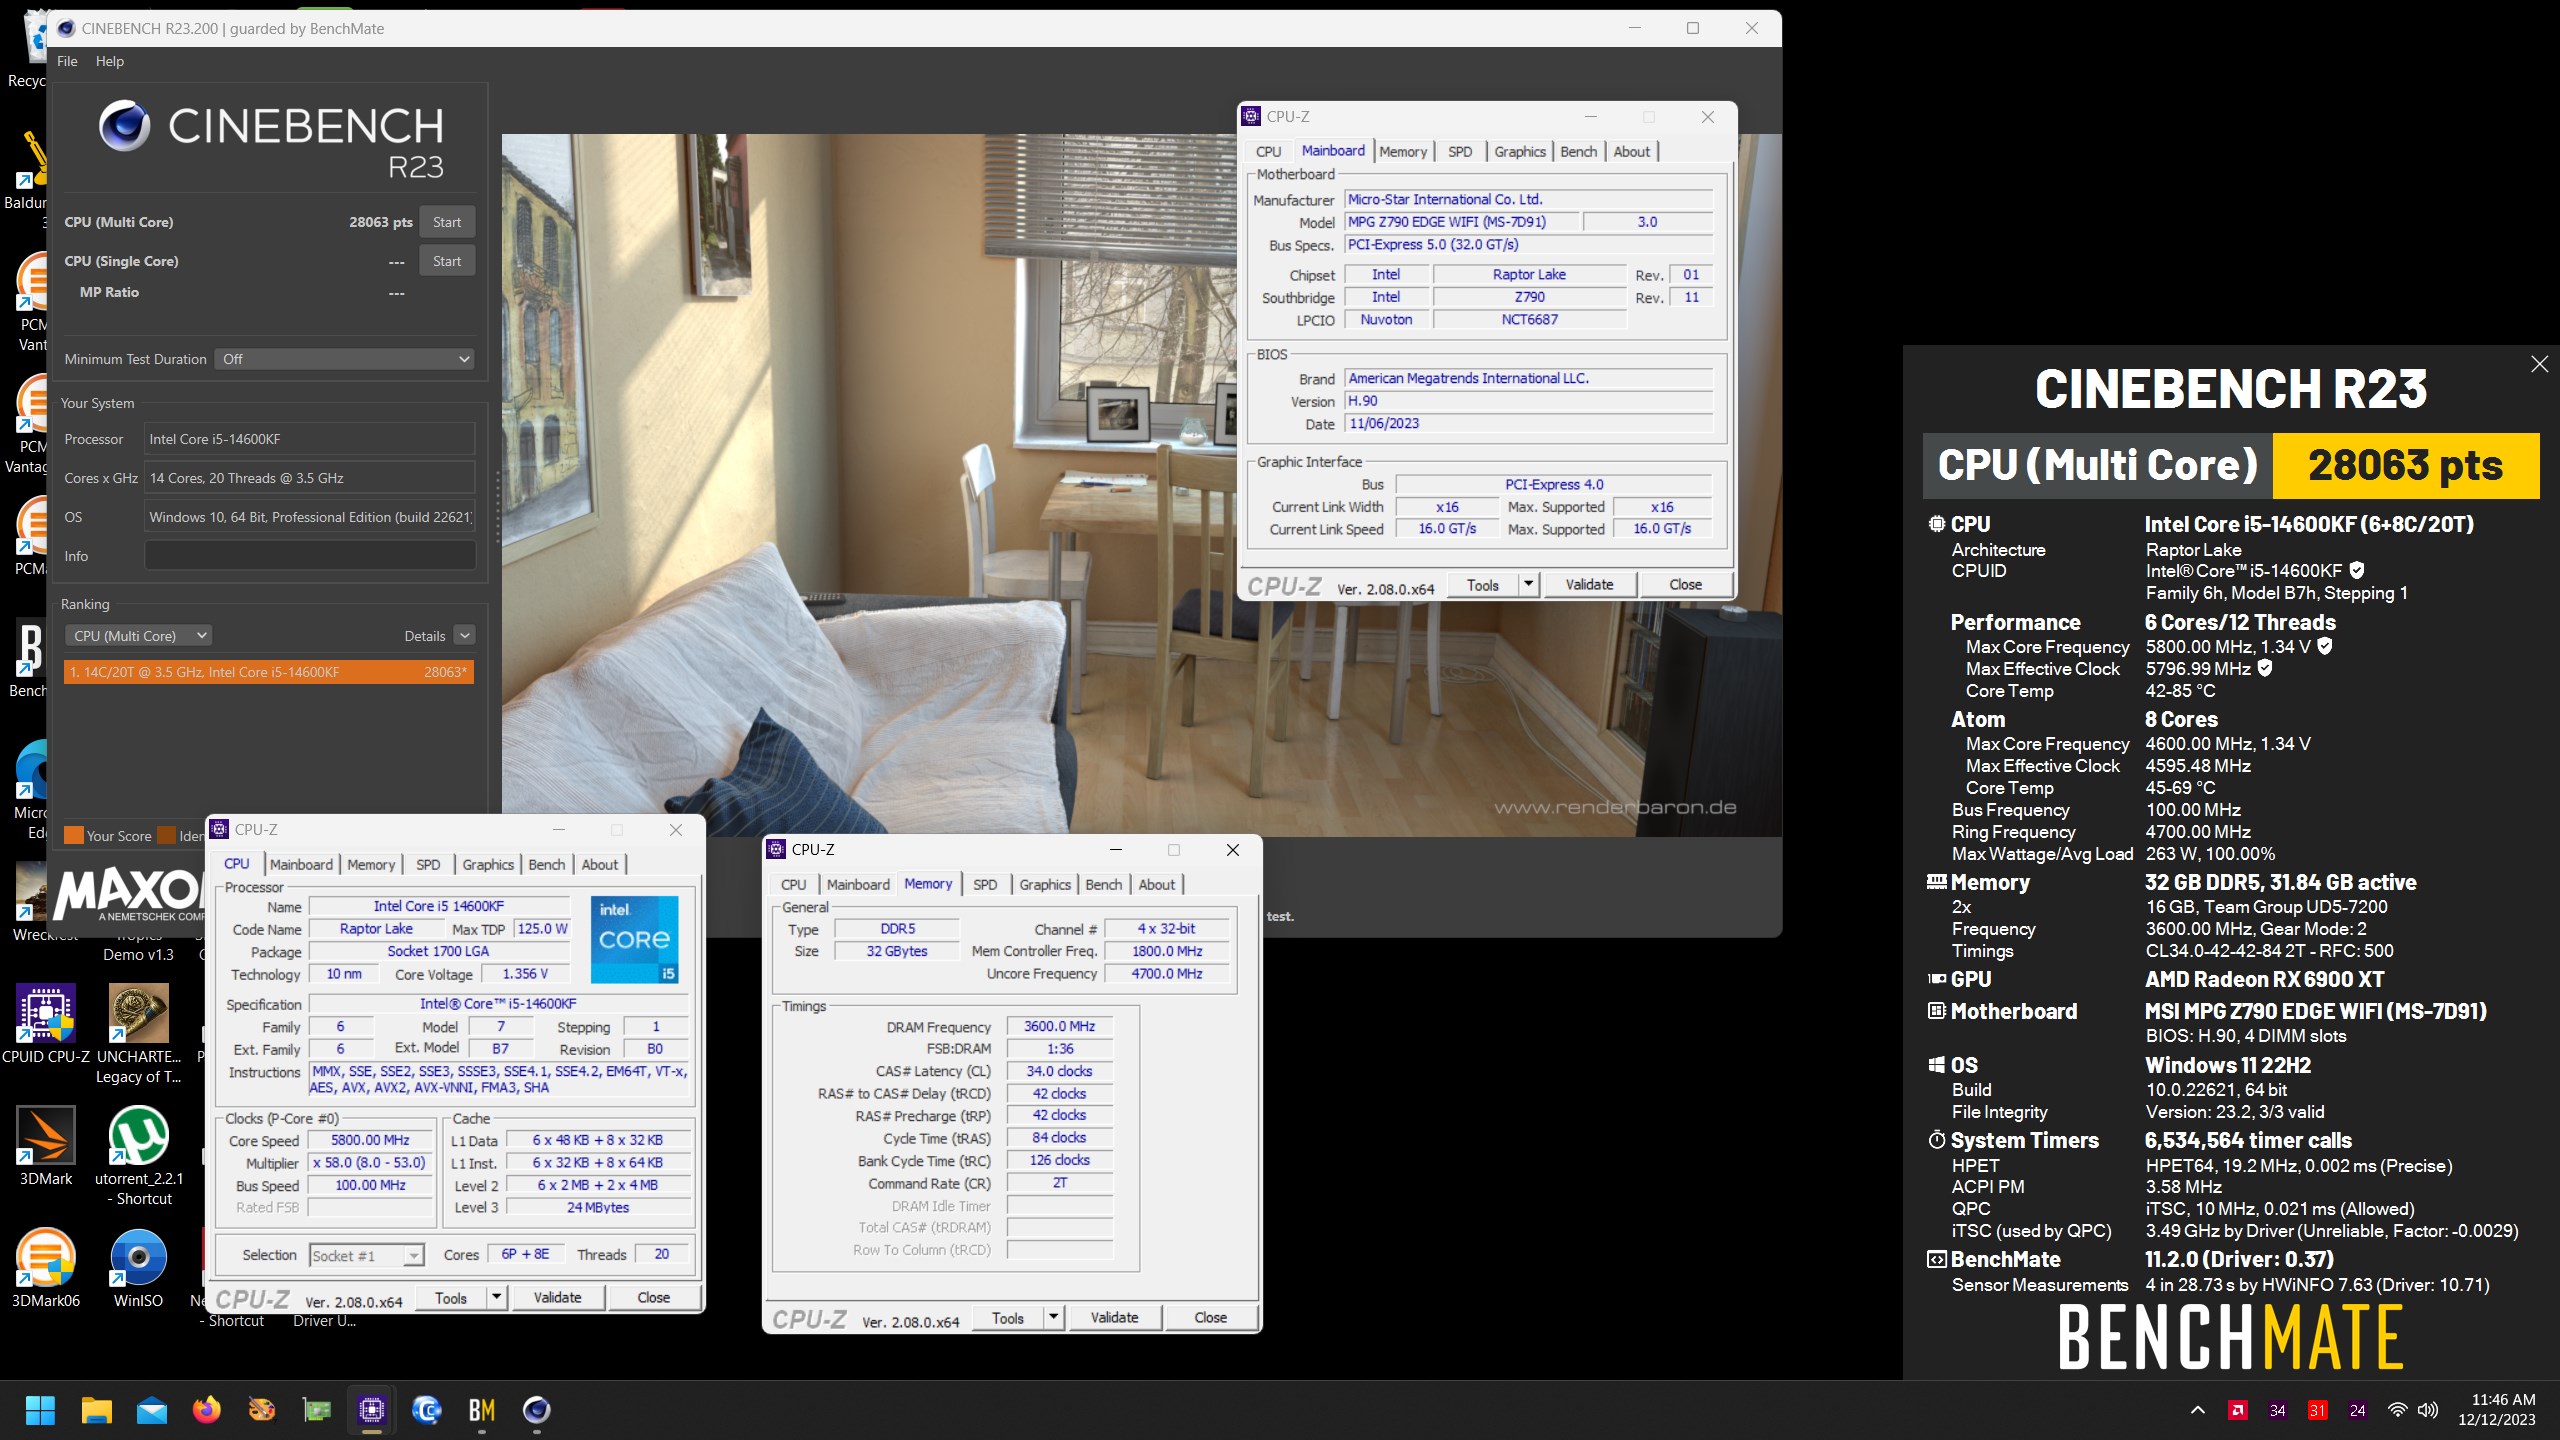Click the Info text field in Cinebench

tap(310, 556)
